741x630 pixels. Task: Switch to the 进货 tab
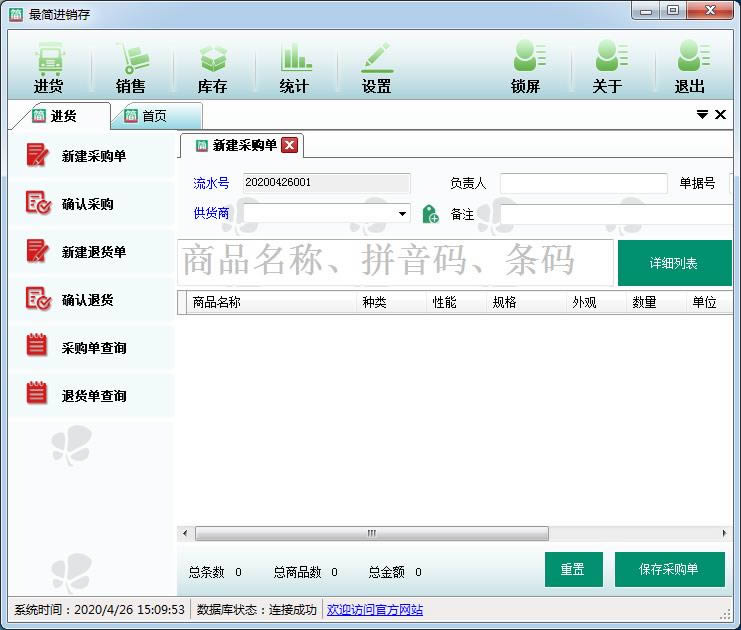(61, 116)
